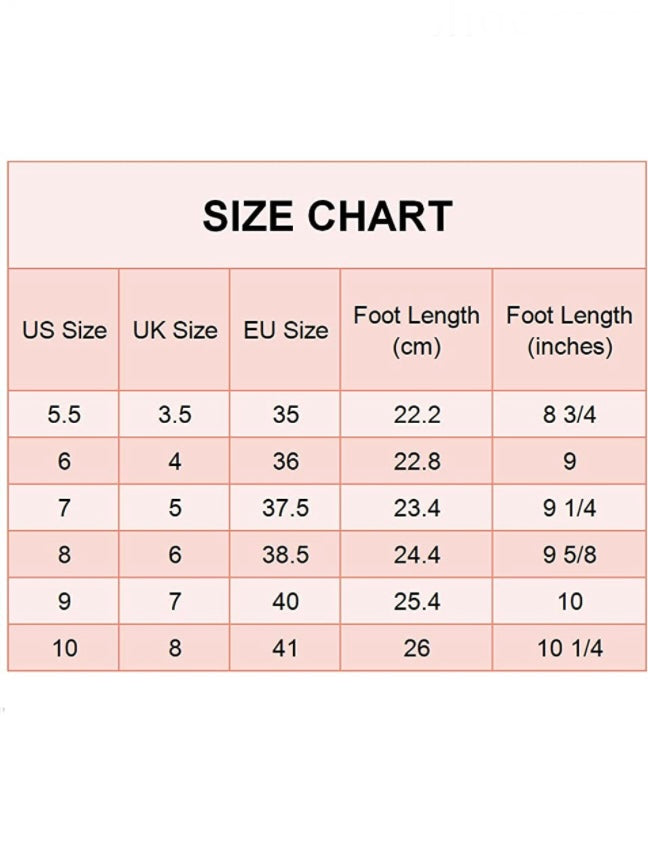Click the EU size 36 cell
The width and height of the screenshot is (648, 864).
pyautogui.click(x=285, y=461)
